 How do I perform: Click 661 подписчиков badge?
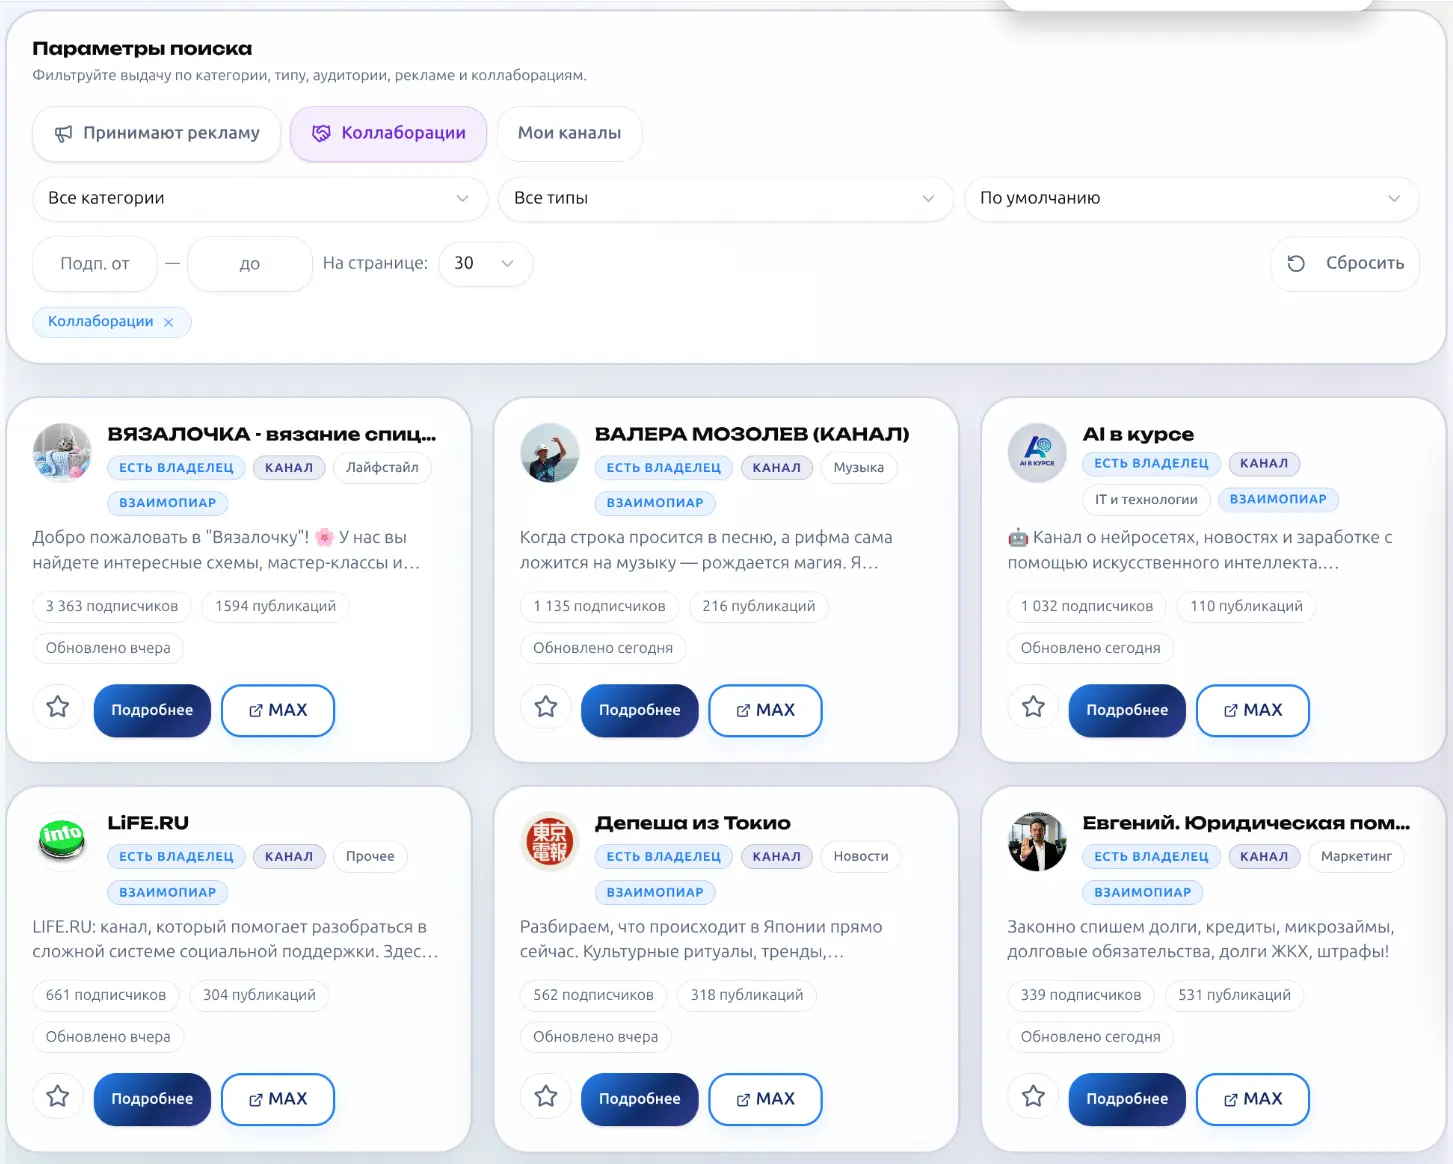pos(106,995)
